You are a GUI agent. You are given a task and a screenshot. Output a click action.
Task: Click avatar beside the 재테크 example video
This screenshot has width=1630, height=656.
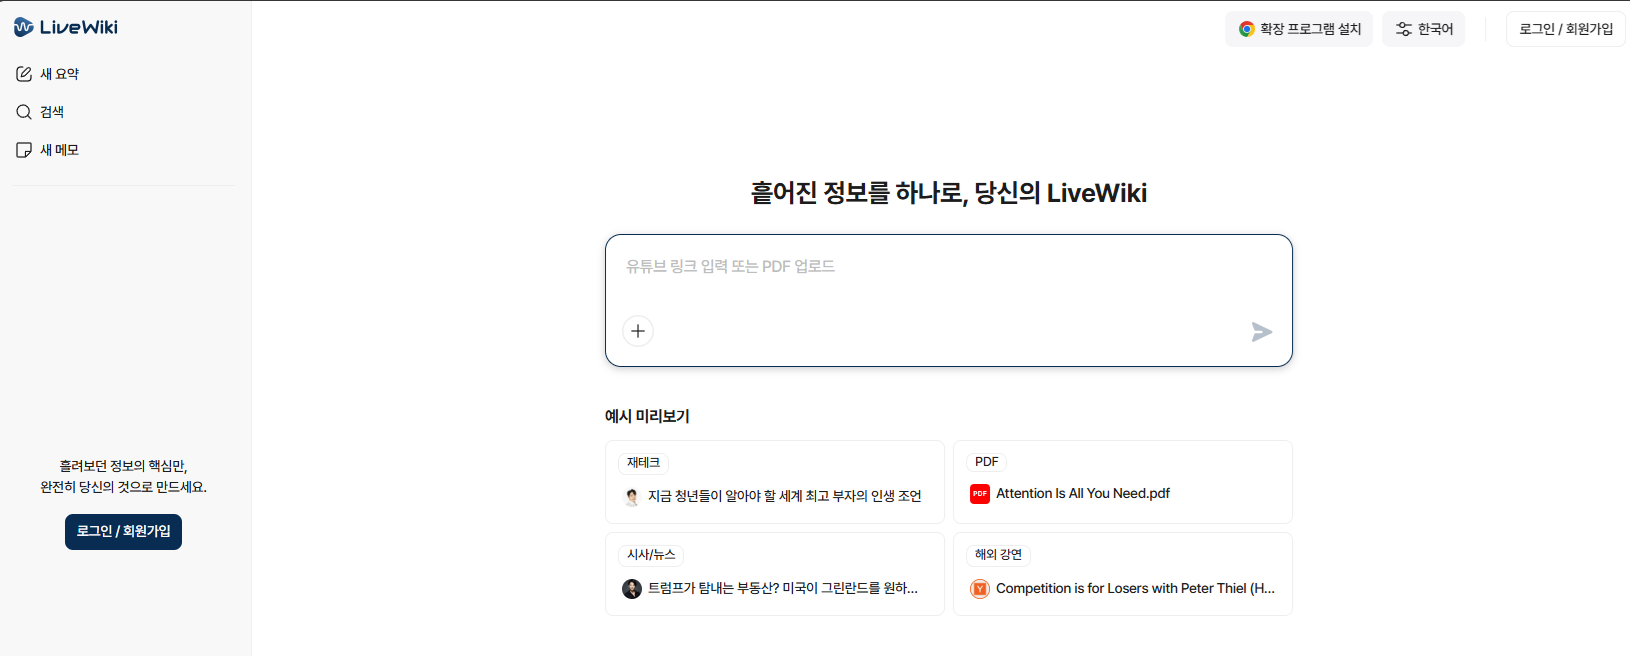632,497
